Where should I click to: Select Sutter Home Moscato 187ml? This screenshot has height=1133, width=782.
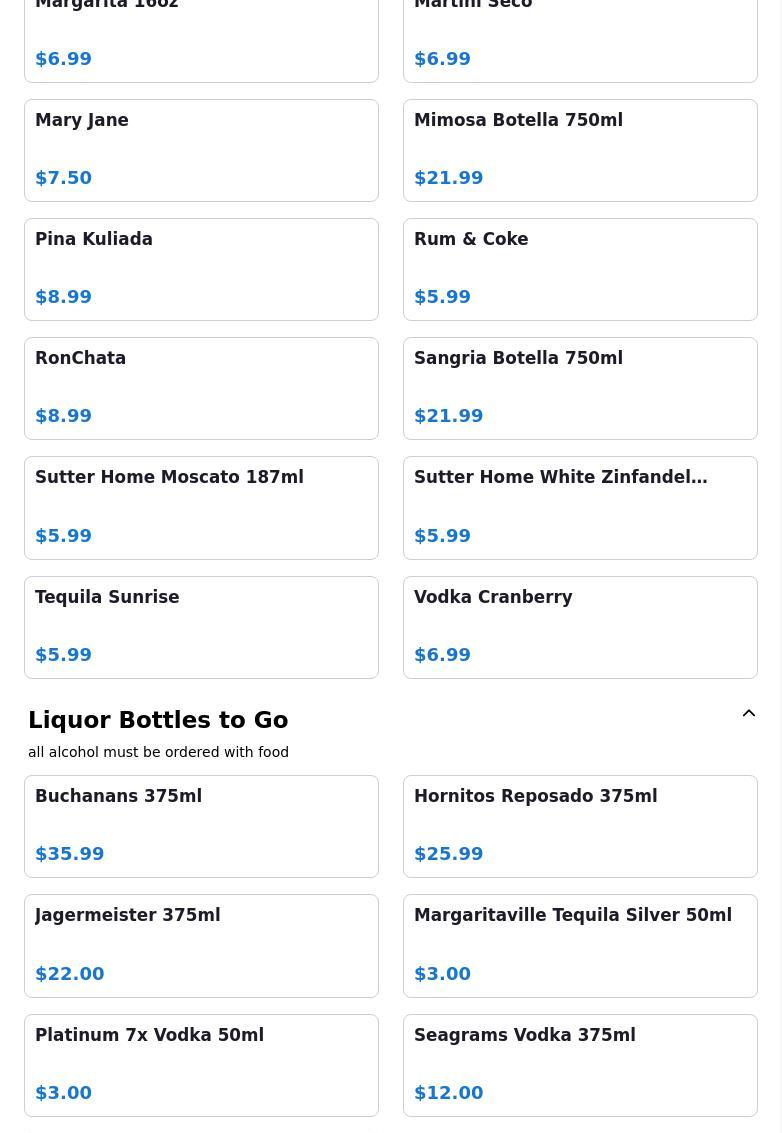point(201,507)
